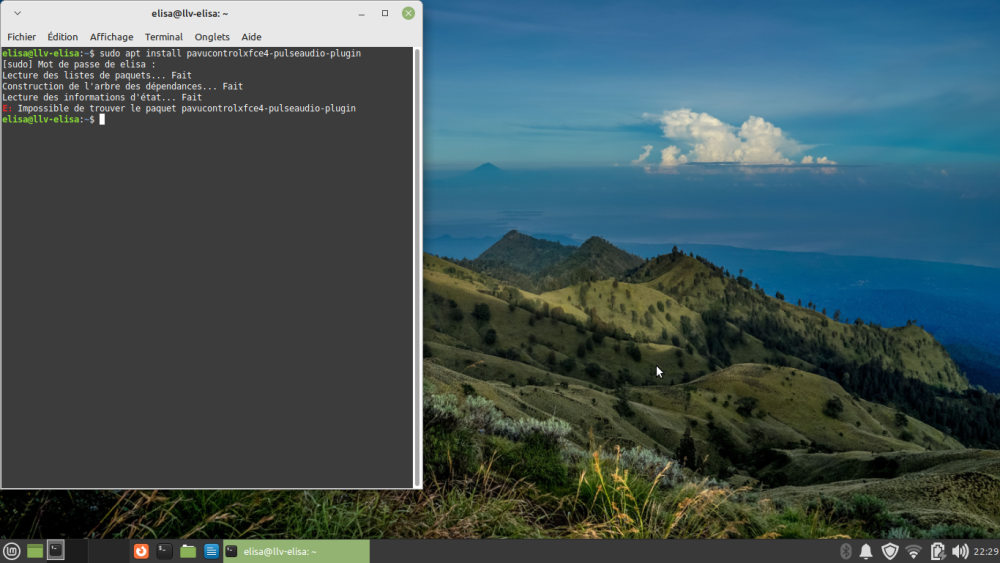
Task: Click the clock showing 22:29
Action: click(985, 551)
